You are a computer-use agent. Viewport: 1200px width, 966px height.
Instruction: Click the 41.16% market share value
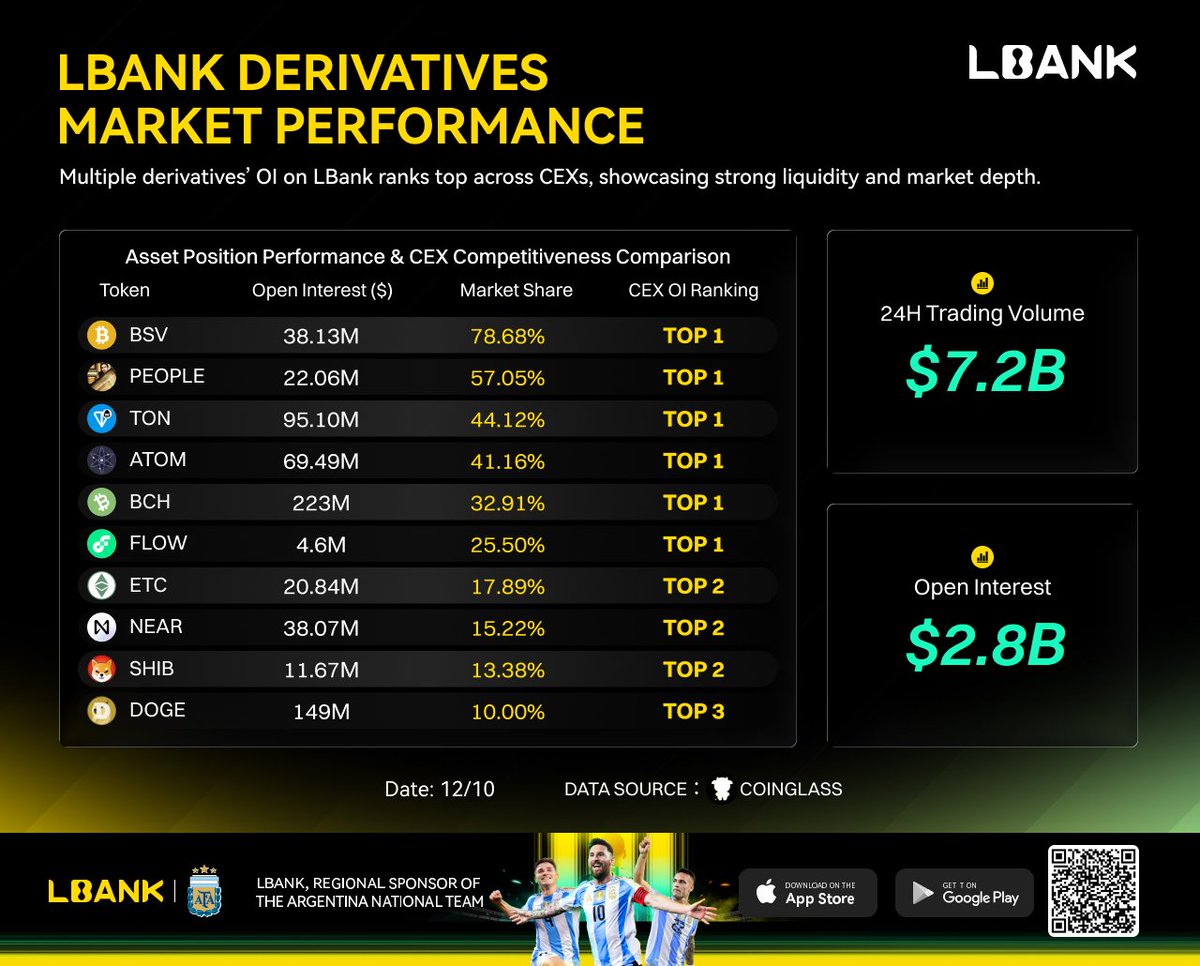coord(508,462)
